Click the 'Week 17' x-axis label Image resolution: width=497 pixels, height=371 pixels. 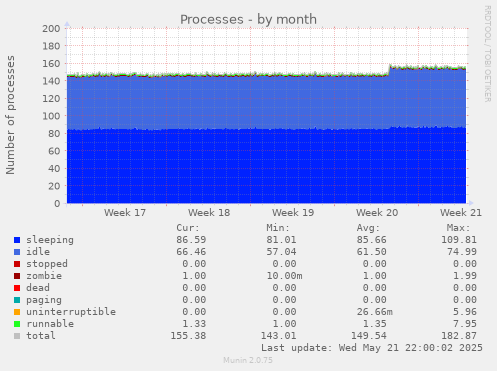point(125,213)
